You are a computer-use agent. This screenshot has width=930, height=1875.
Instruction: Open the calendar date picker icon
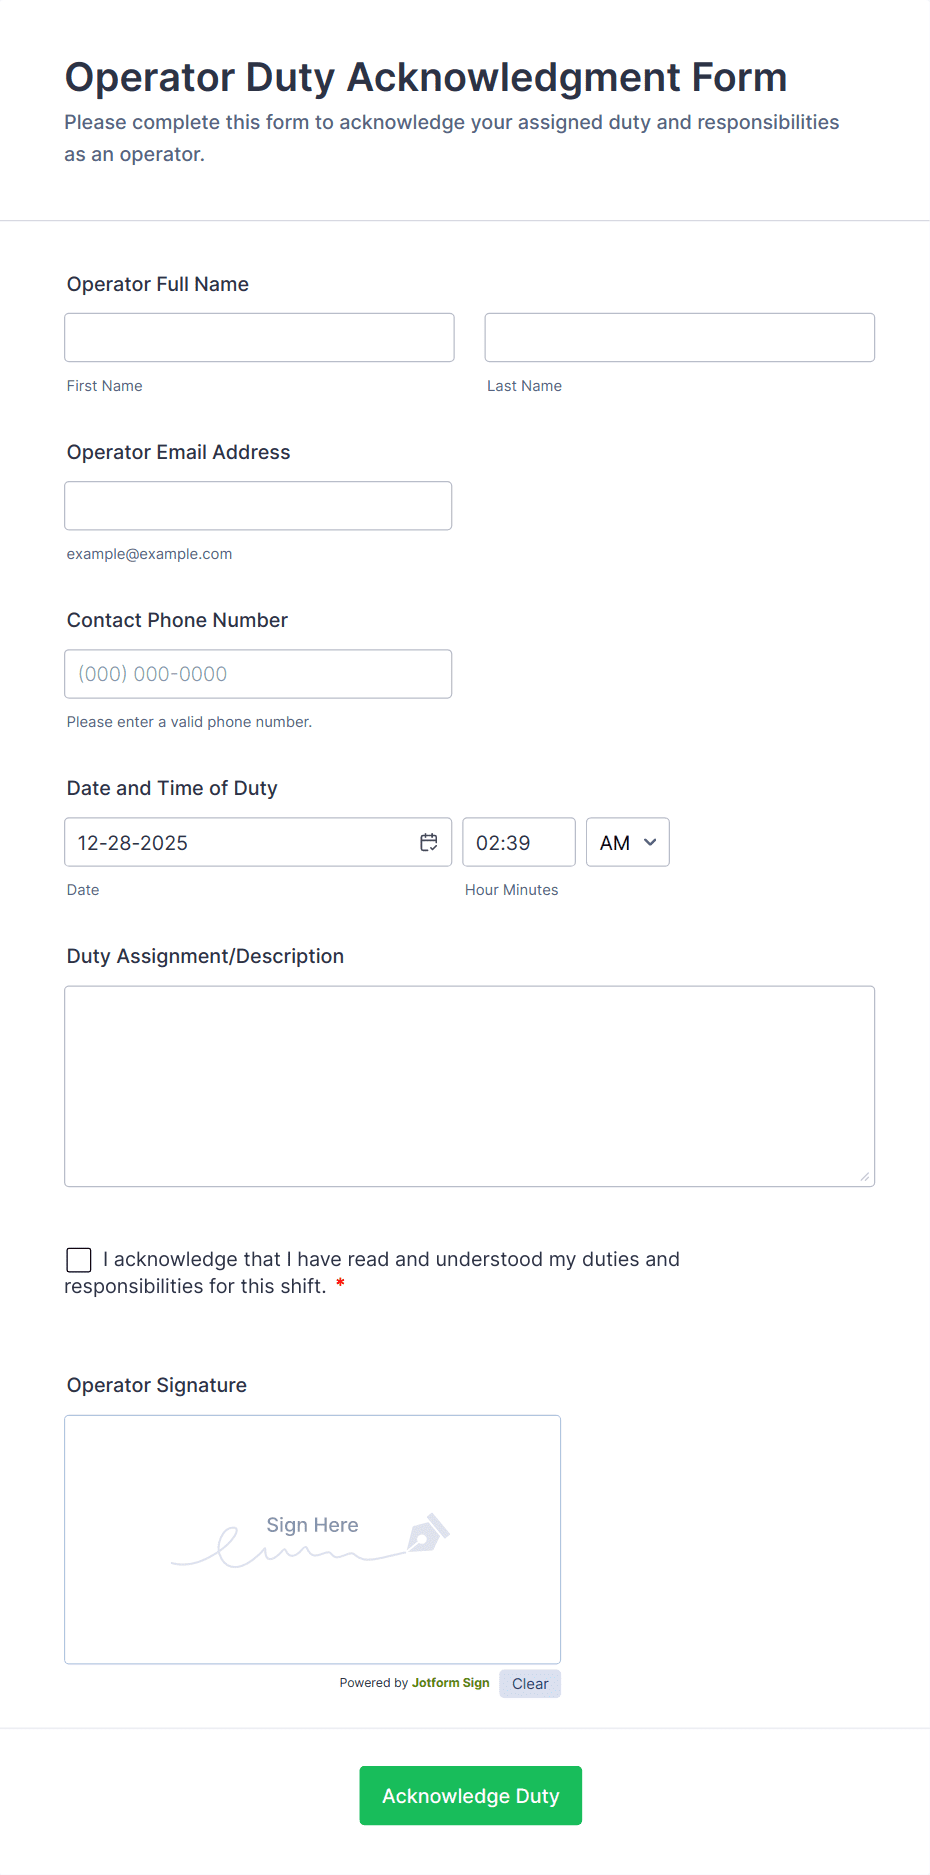[428, 842]
